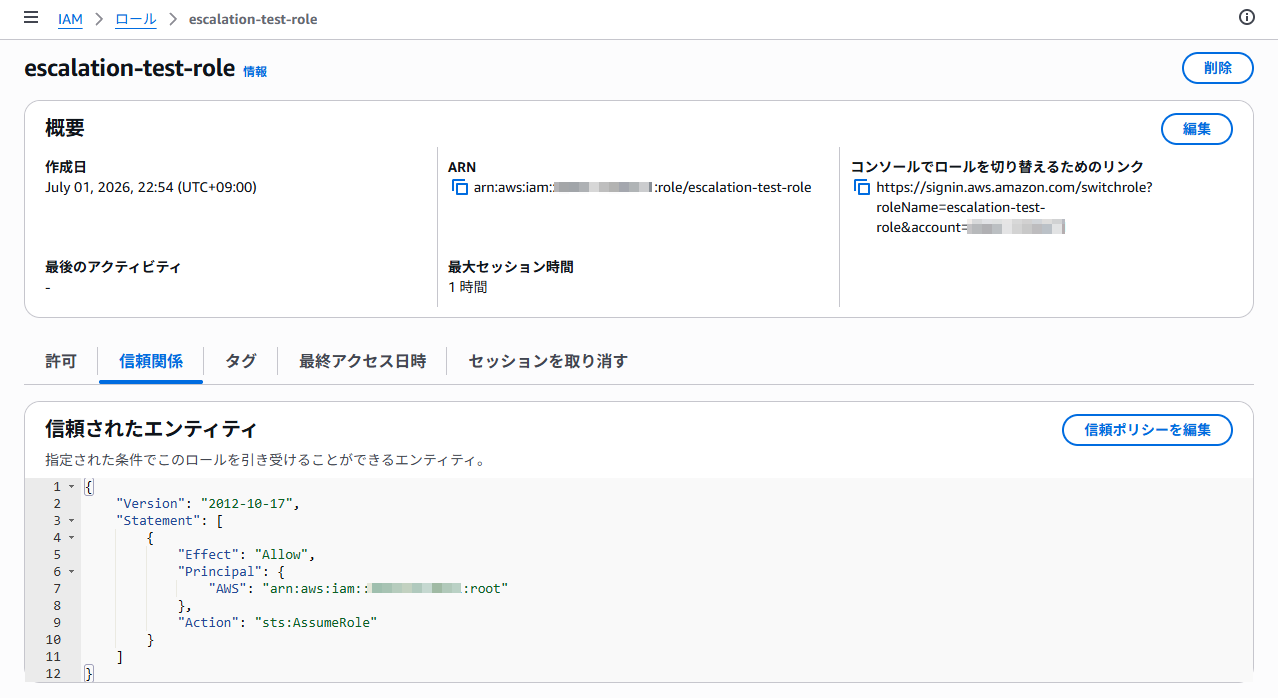The height and width of the screenshot is (698, 1278).
Task: Open the セッションを取り消す tab
Action: point(548,361)
